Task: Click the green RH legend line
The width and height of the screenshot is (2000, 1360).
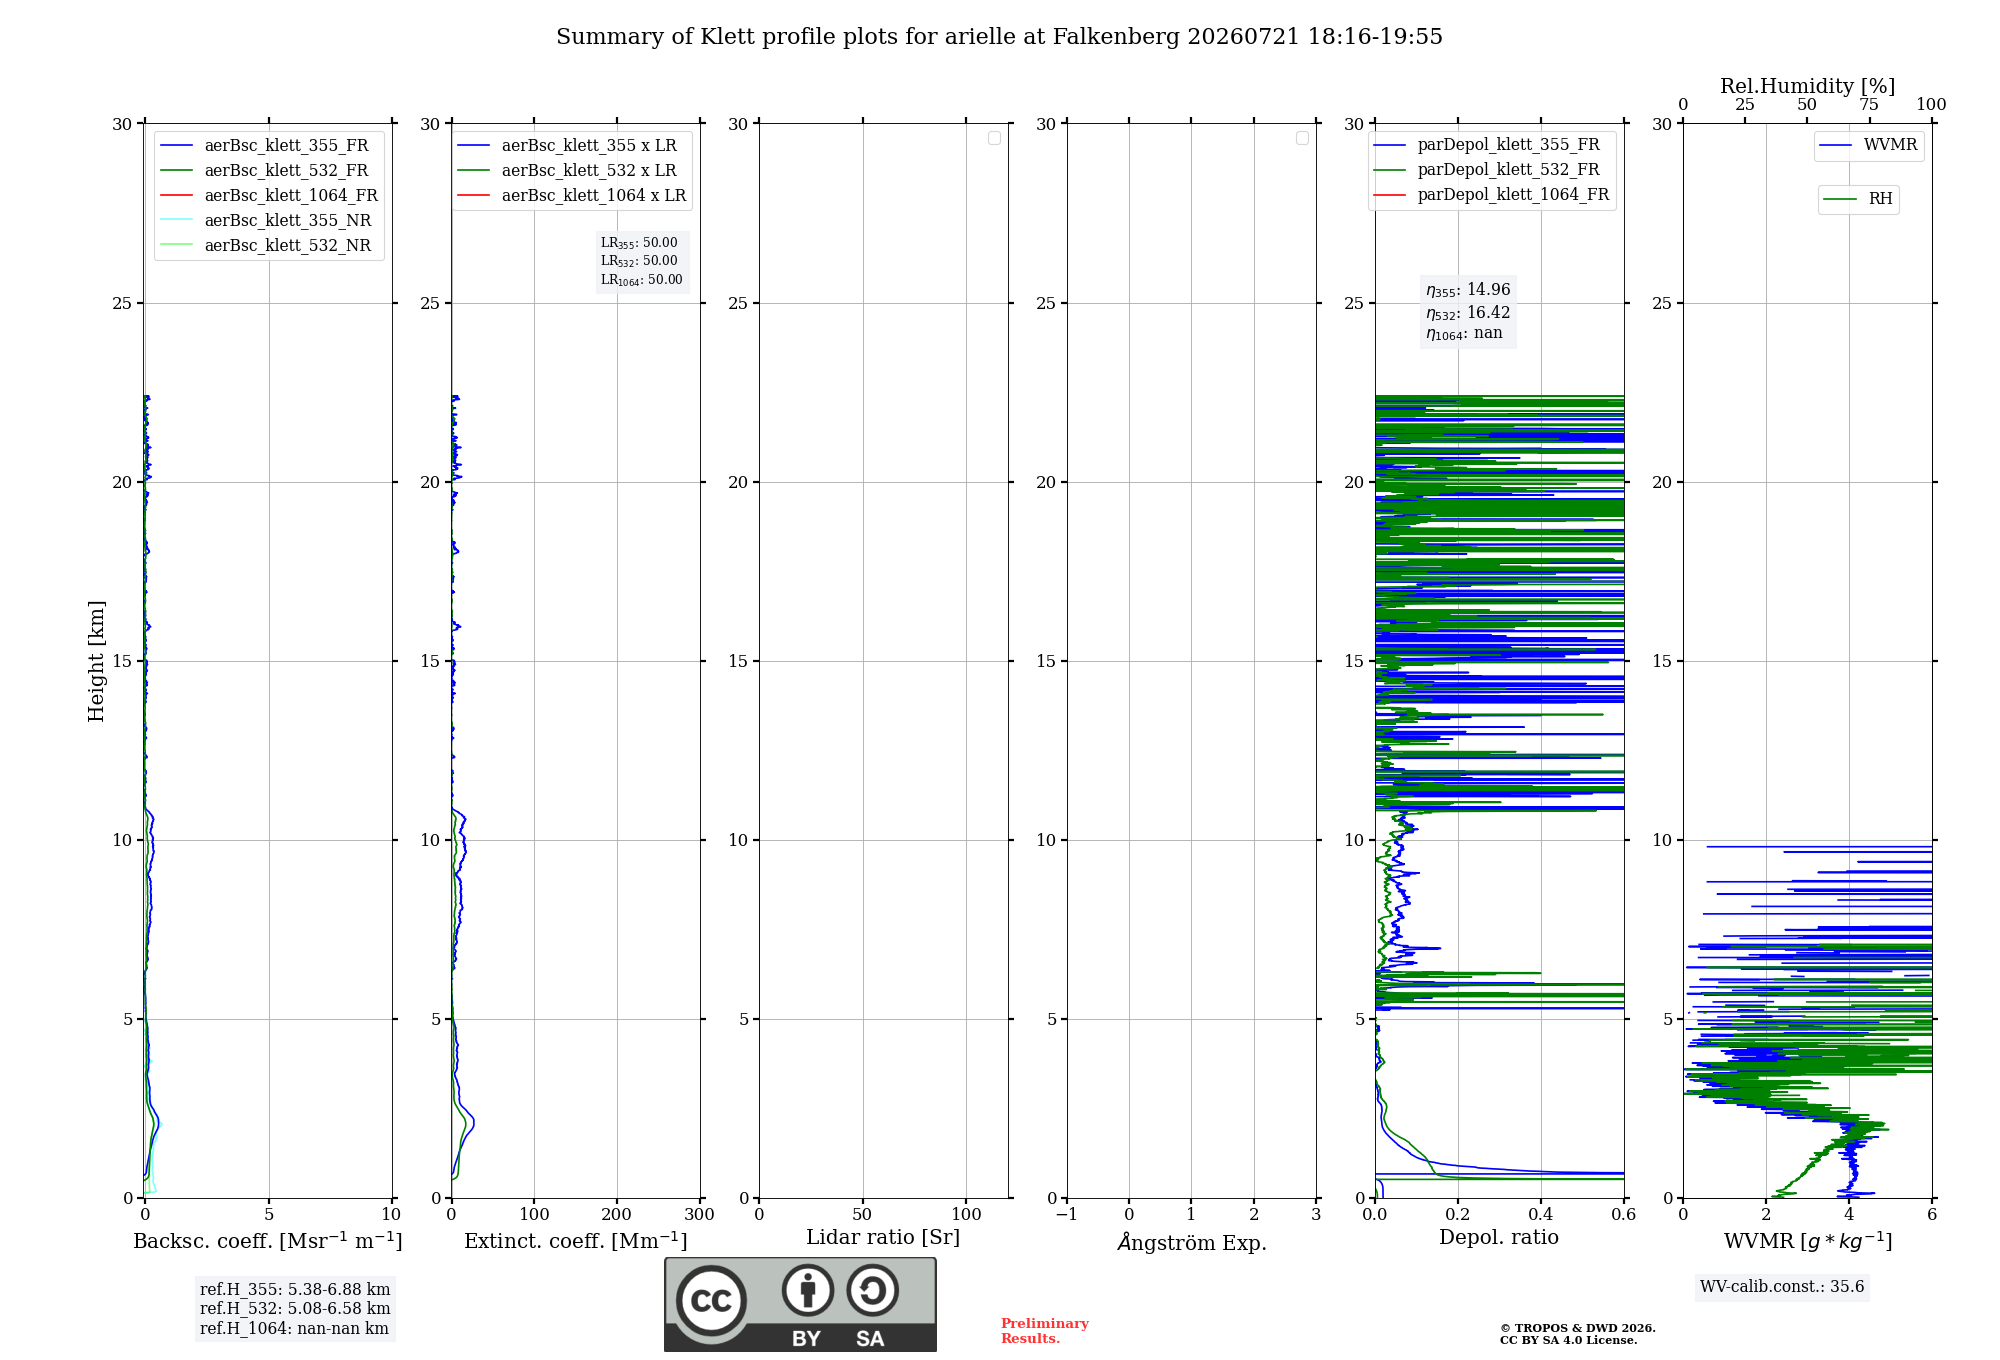Action: (x=1840, y=199)
